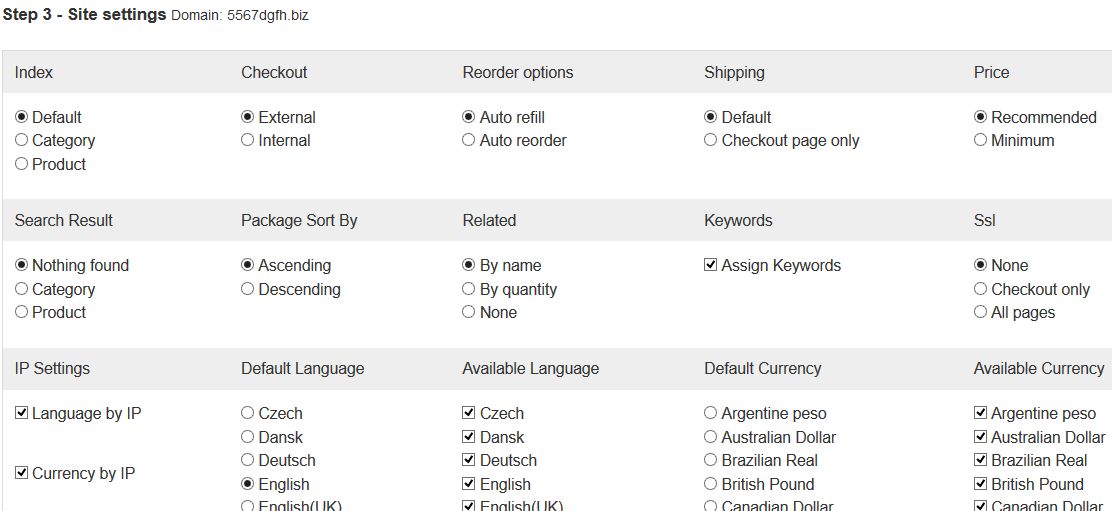Disable Currency by IP checkbox
This screenshot has height=511, width=1112.
(21, 472)
